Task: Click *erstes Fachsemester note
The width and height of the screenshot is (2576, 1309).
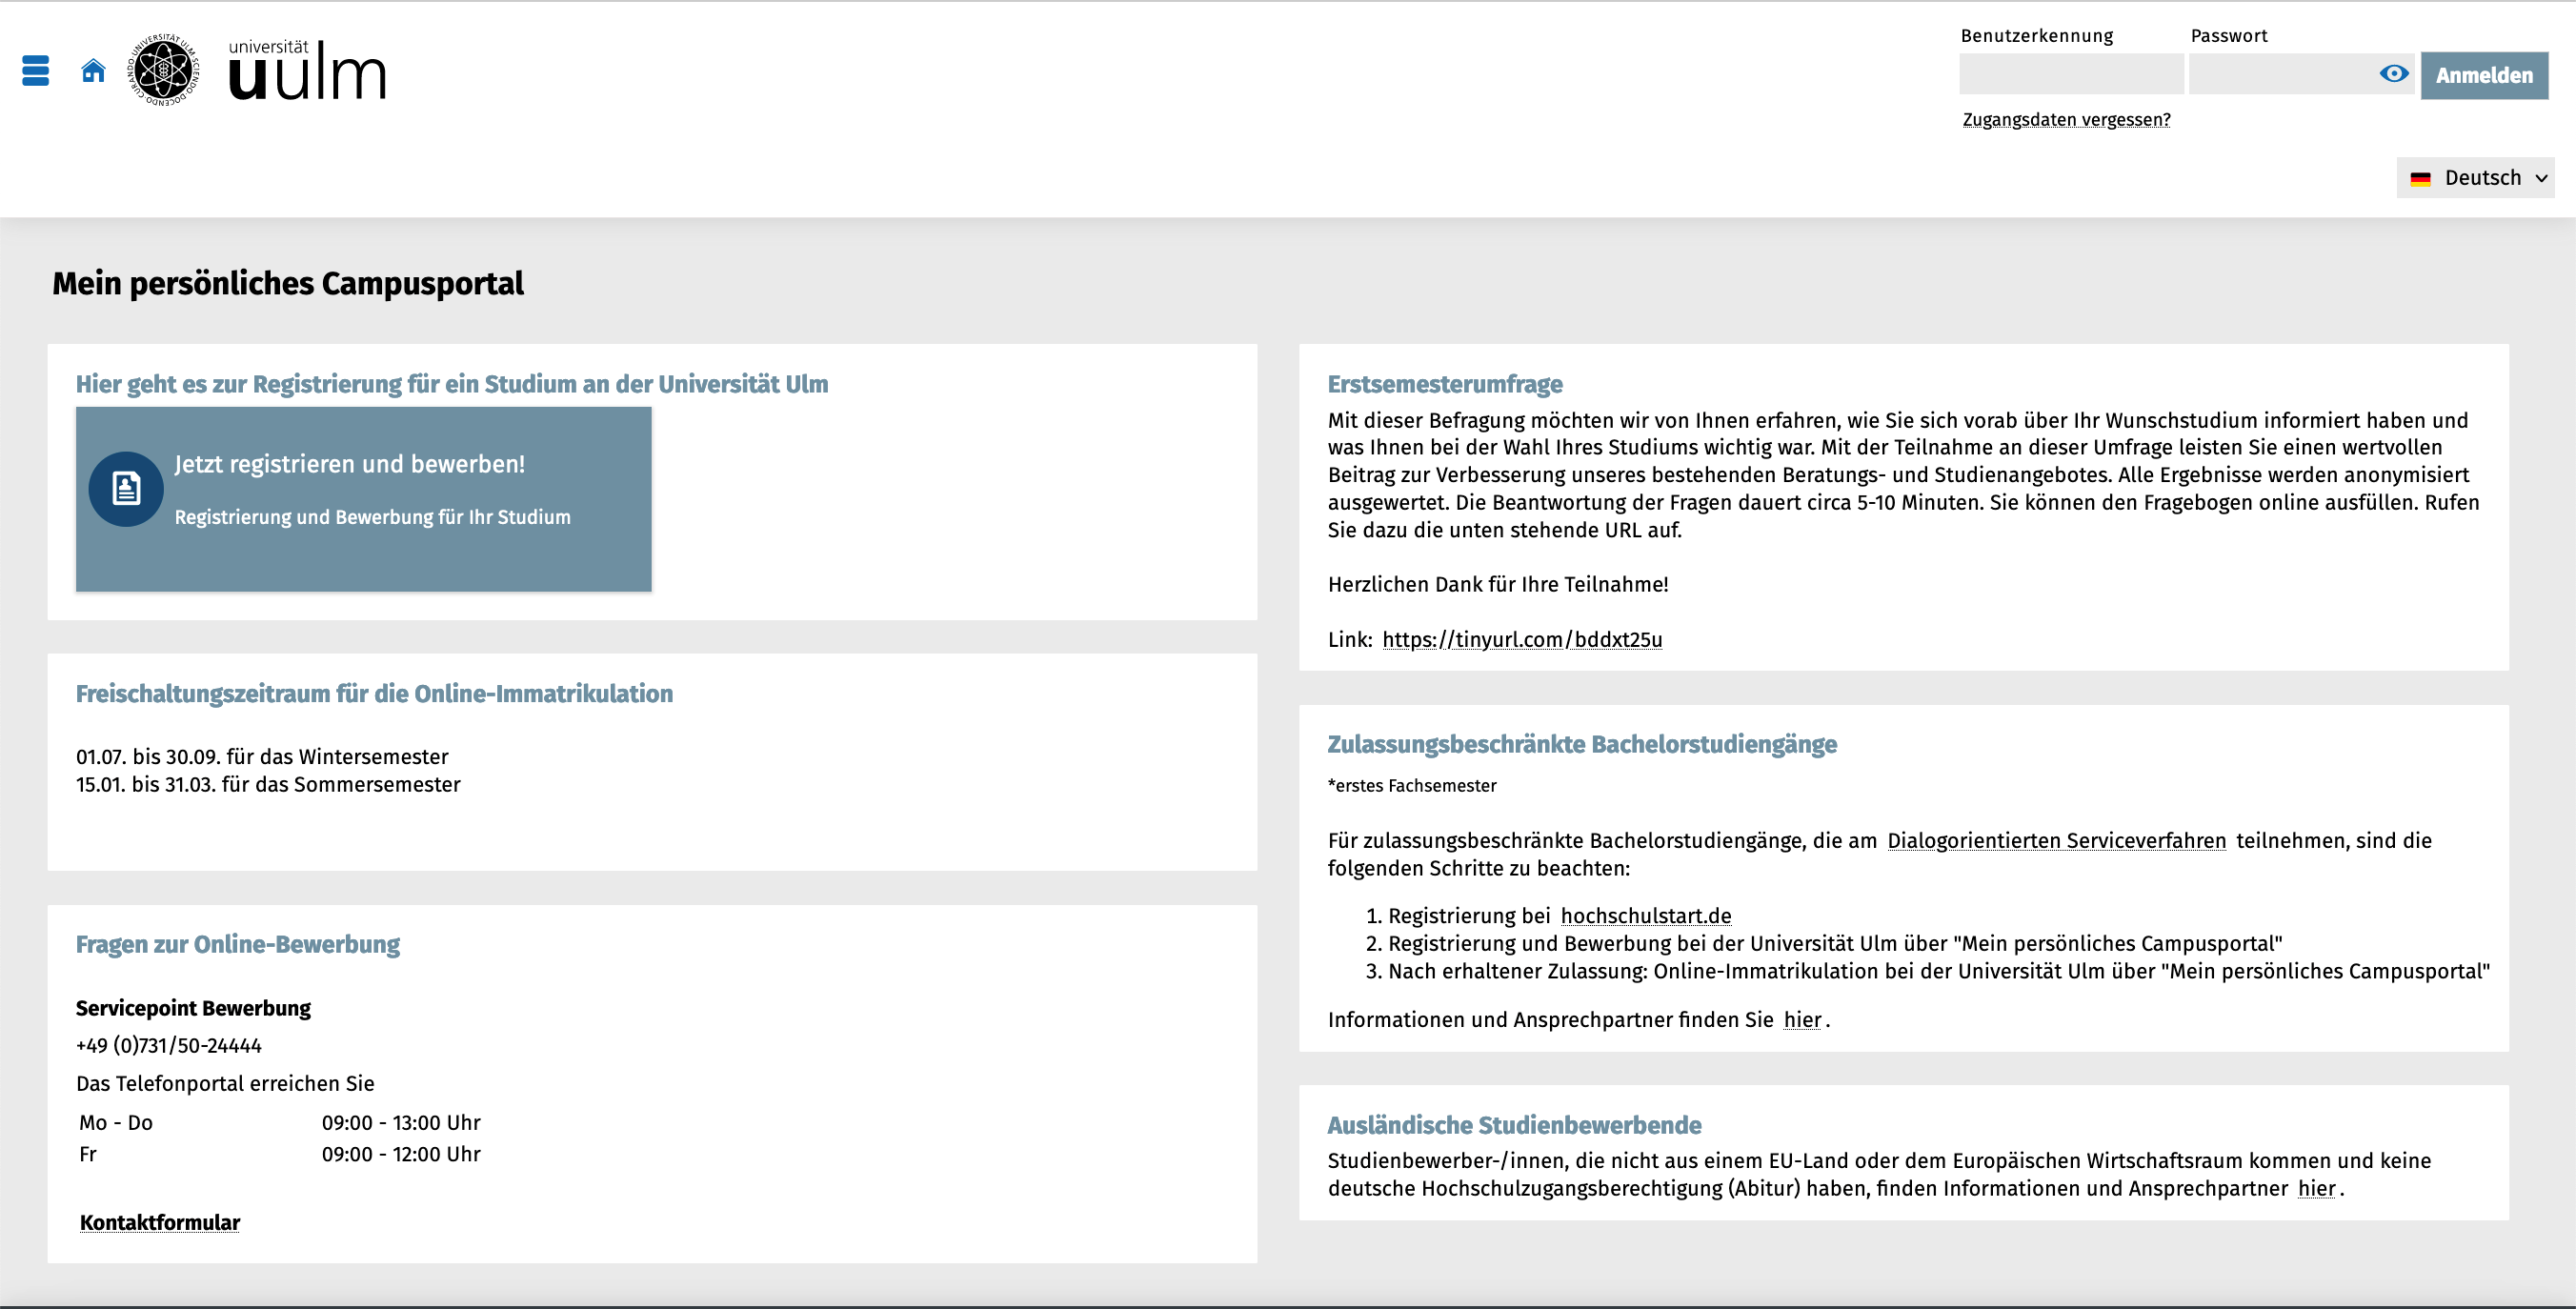Action: [1411, 786]
